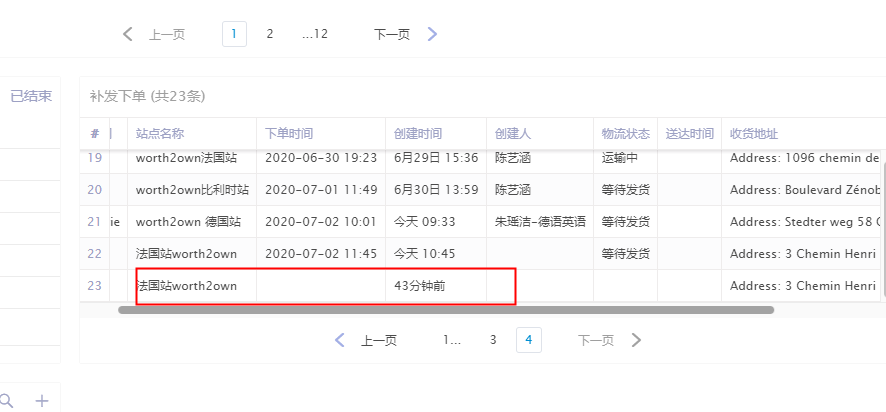Switch to the '已结束' tab

click(31, 96)
